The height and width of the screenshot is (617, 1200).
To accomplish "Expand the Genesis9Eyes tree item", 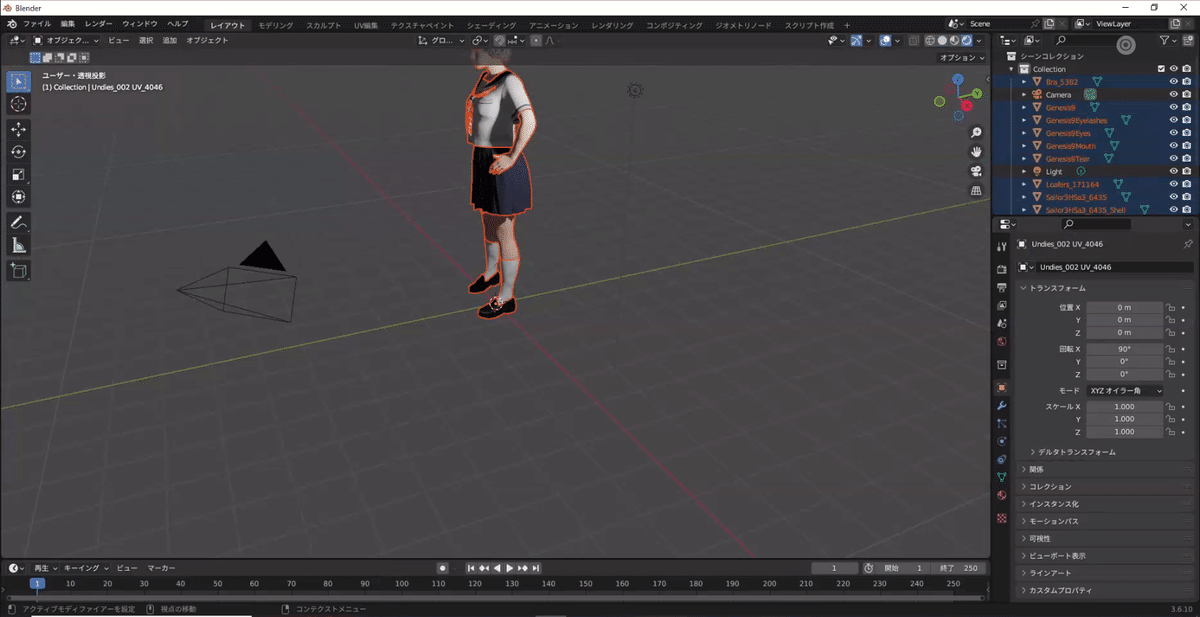I will click(x=1024, y=133).
